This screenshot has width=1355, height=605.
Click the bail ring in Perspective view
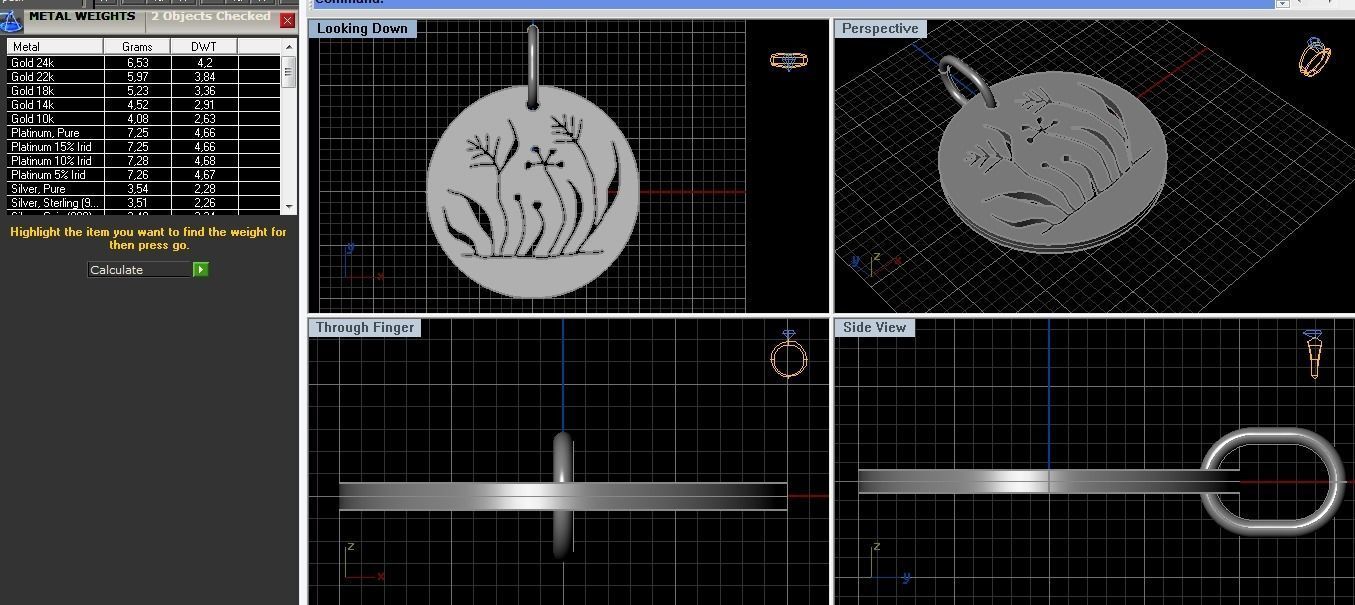point(966,82)
